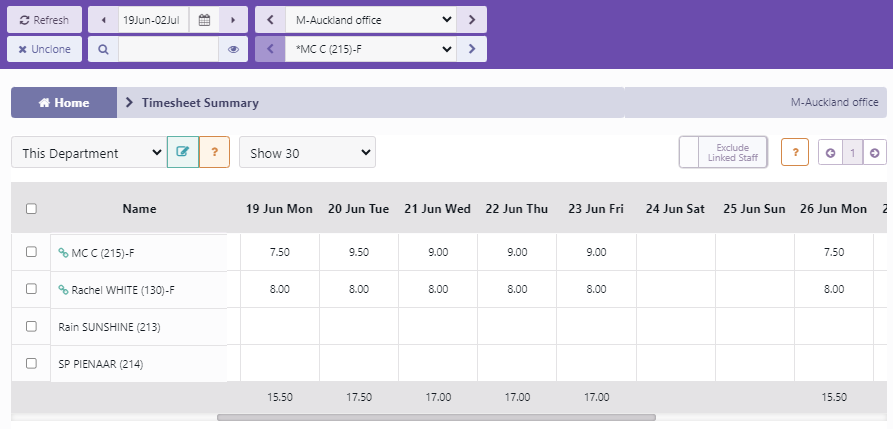Click Timesheet Summary breadcrumb
The height and width of the screenshot is (429, 893).
[x=200, y=103]
